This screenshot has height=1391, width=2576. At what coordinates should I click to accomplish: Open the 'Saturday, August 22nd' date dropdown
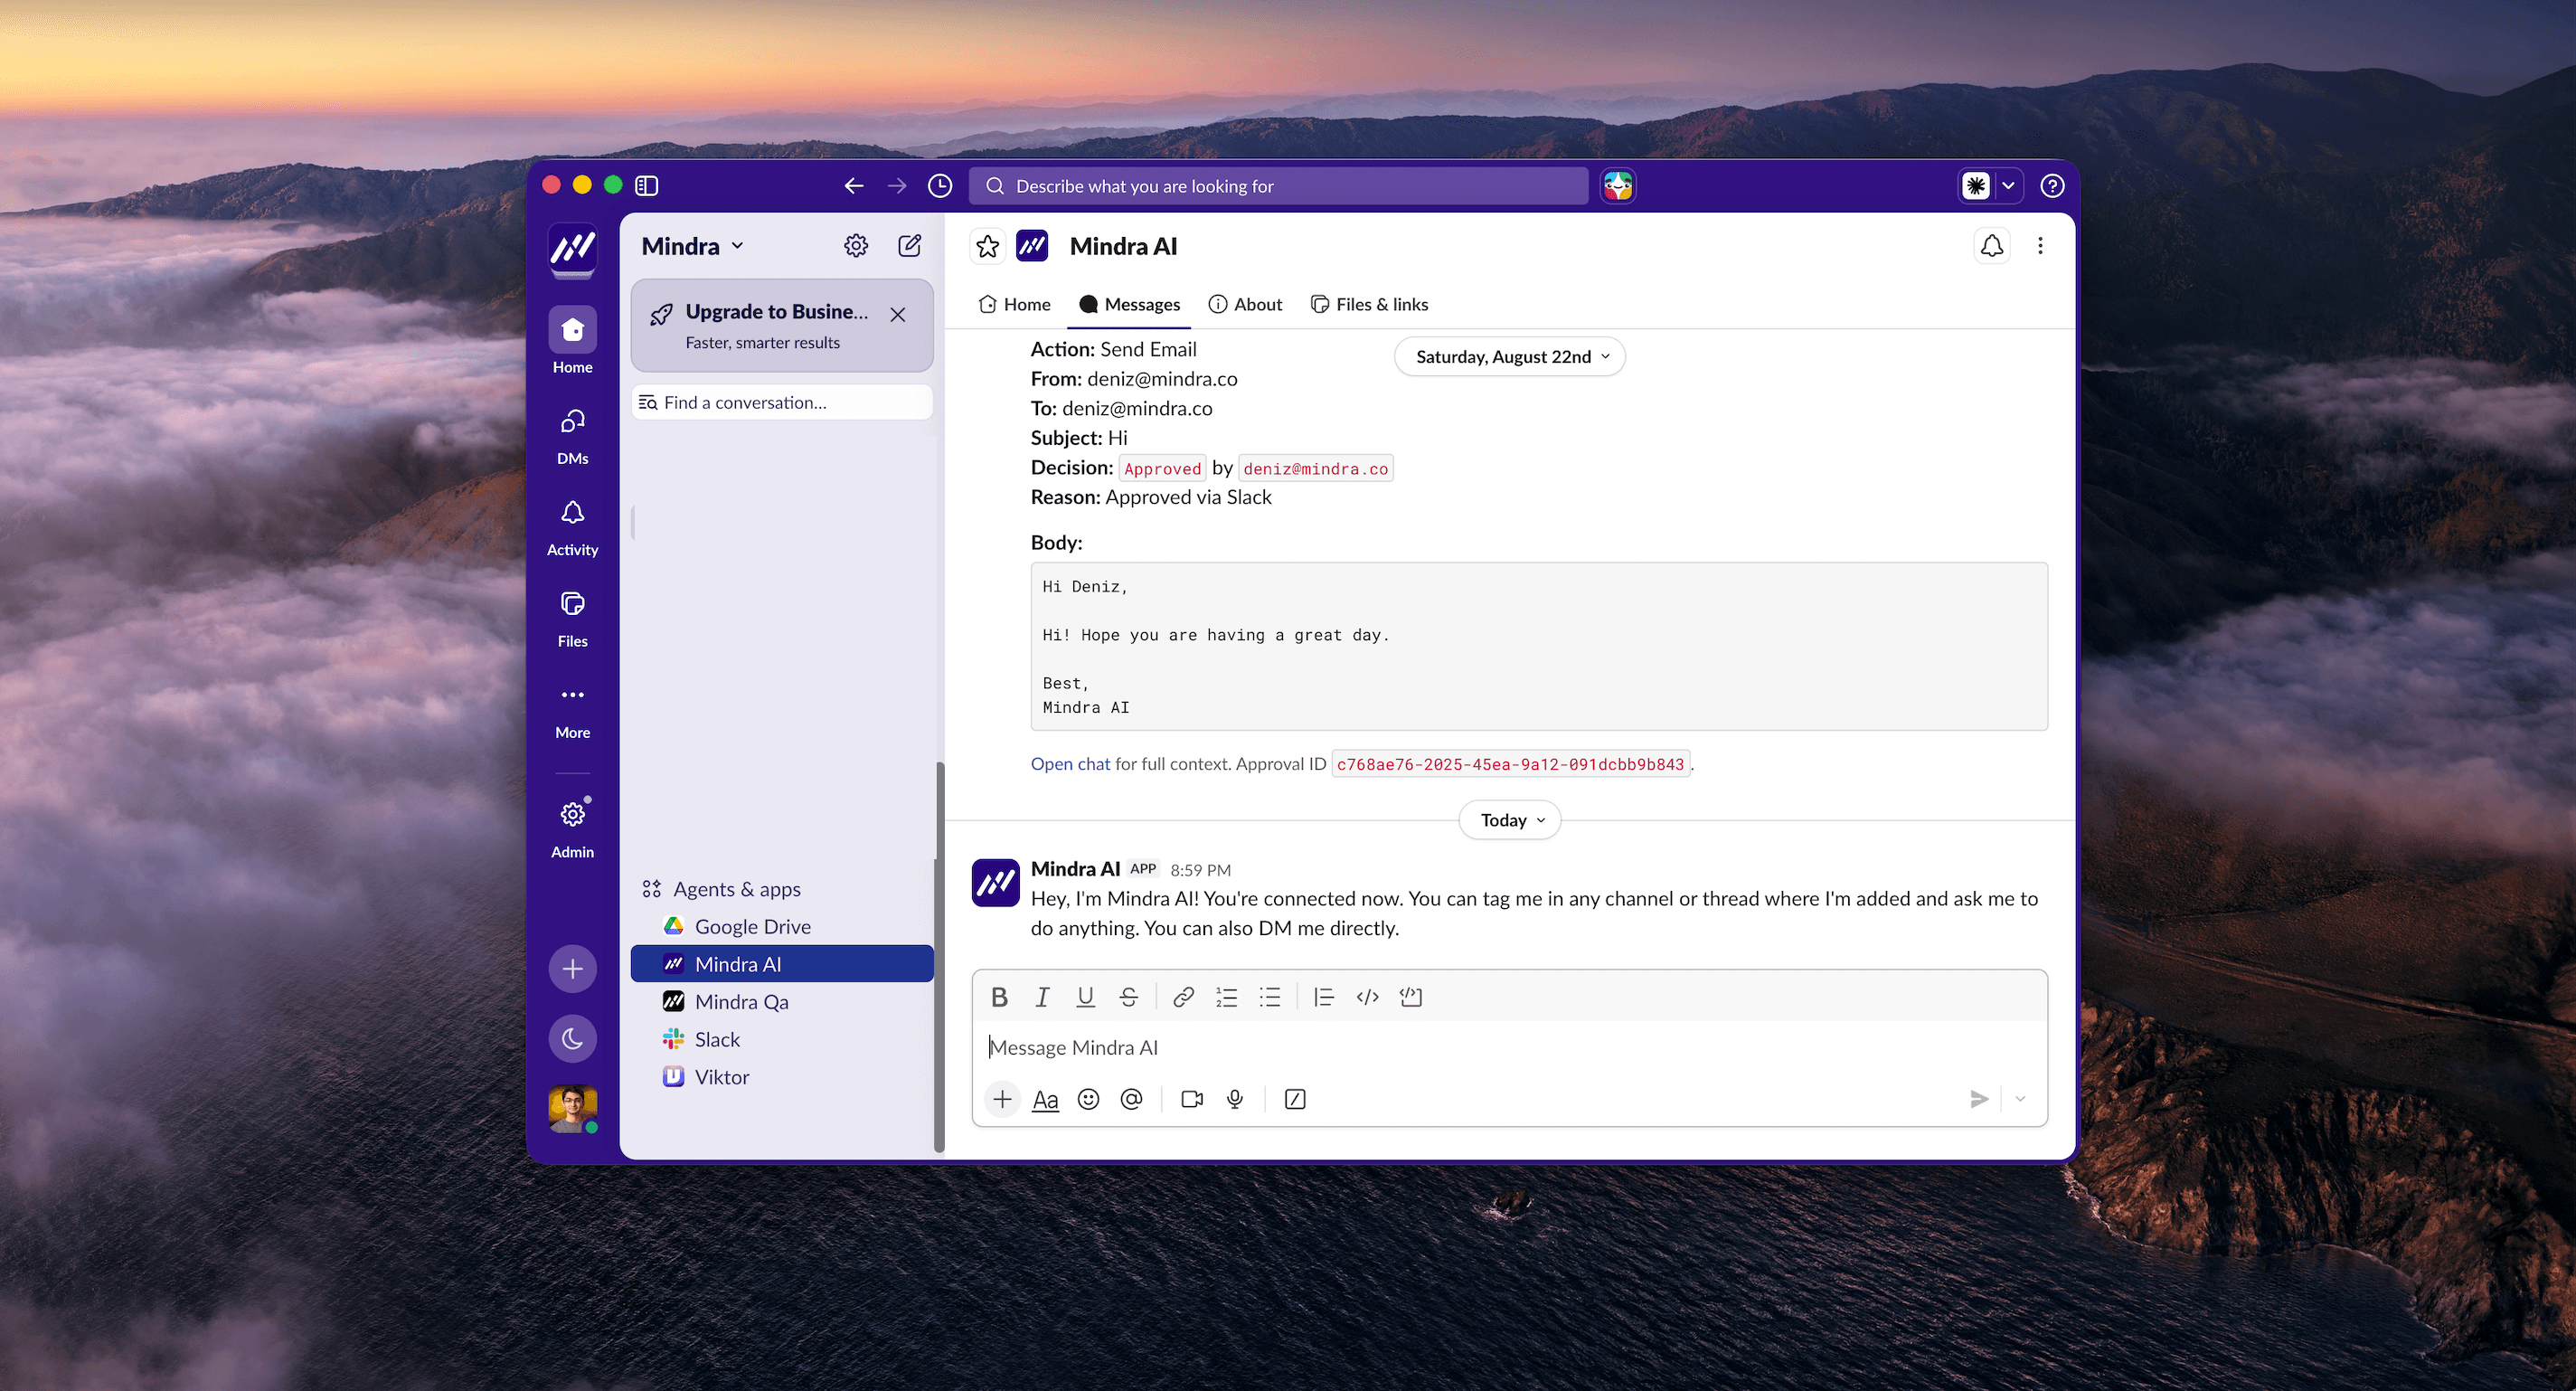tap(1510, 357)
